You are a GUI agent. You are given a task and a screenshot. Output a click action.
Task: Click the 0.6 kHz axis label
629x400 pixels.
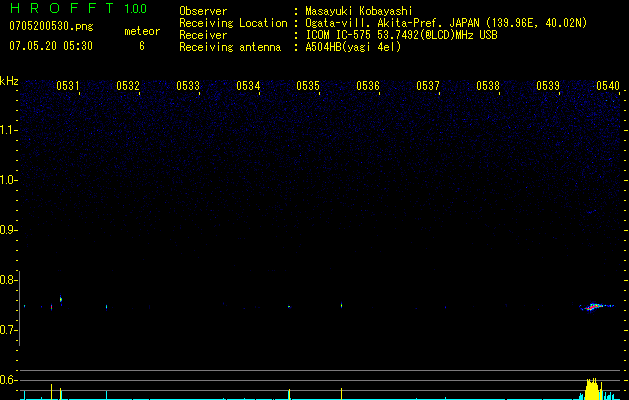click(7, 380)
